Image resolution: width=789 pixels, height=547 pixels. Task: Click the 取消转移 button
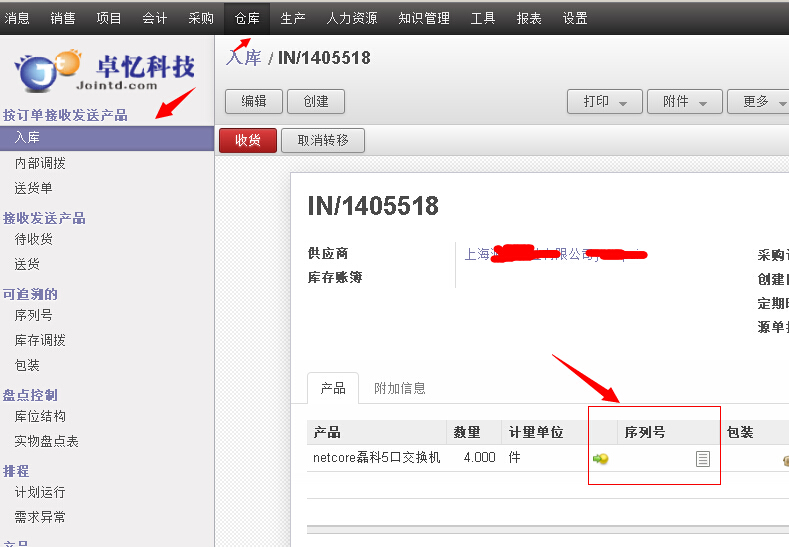pyautogui.click(x=323, y=141)
